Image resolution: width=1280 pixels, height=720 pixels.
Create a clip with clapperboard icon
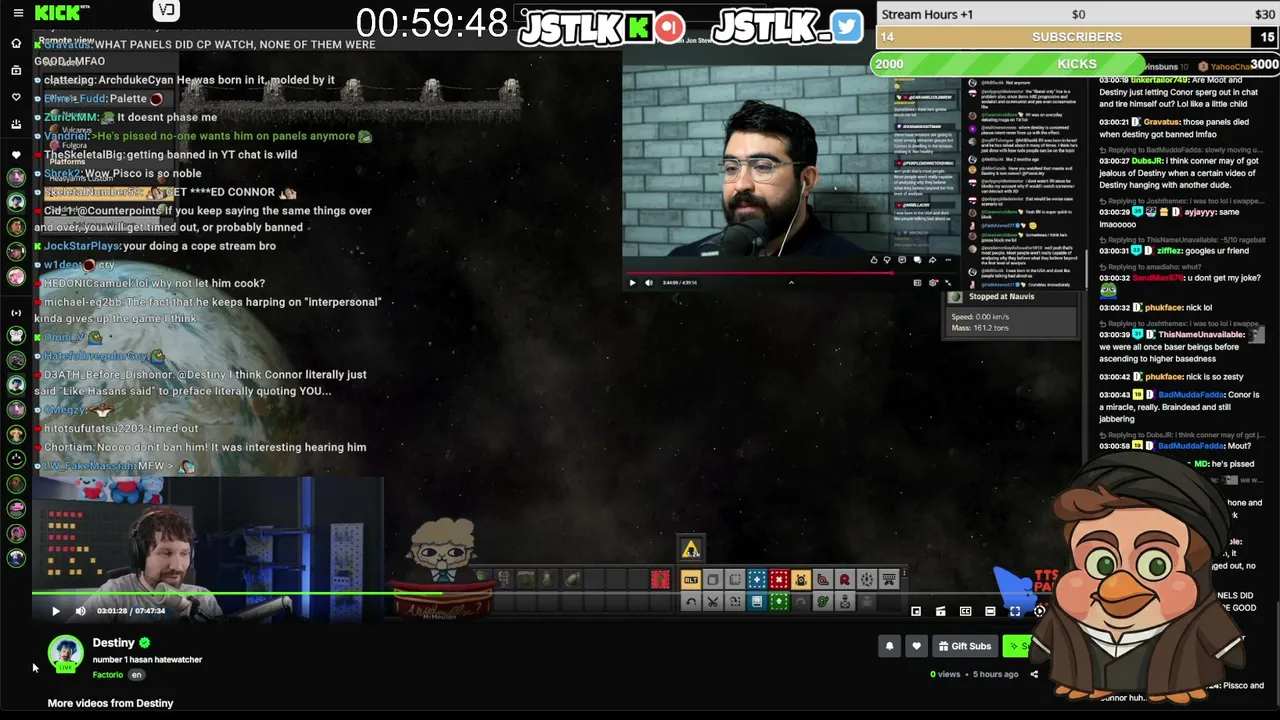940,611
